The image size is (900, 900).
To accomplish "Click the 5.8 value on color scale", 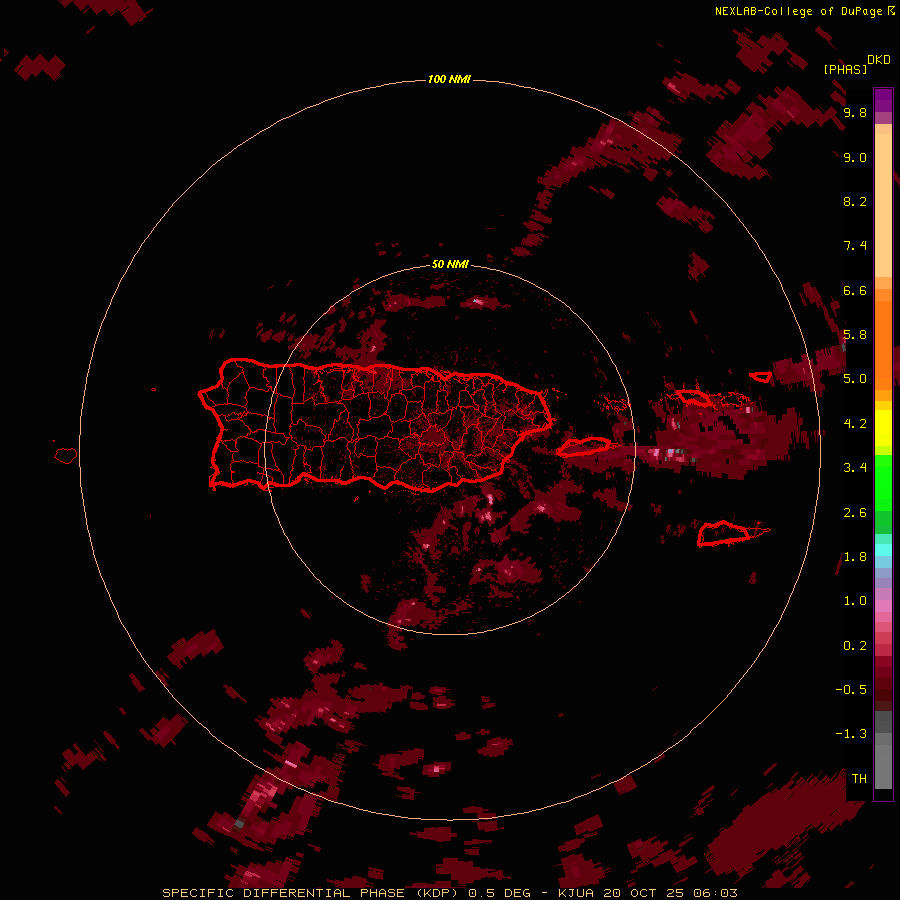I will pyautogui.click(x=855, y=335).
